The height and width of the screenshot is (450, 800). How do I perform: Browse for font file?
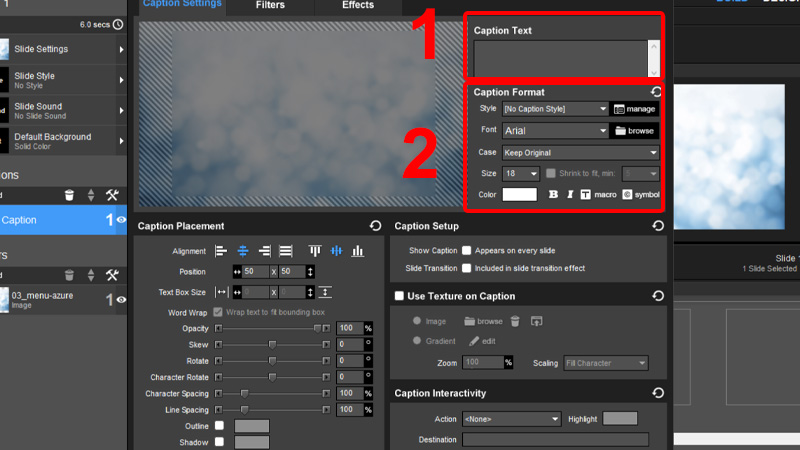tap(635, 131)
